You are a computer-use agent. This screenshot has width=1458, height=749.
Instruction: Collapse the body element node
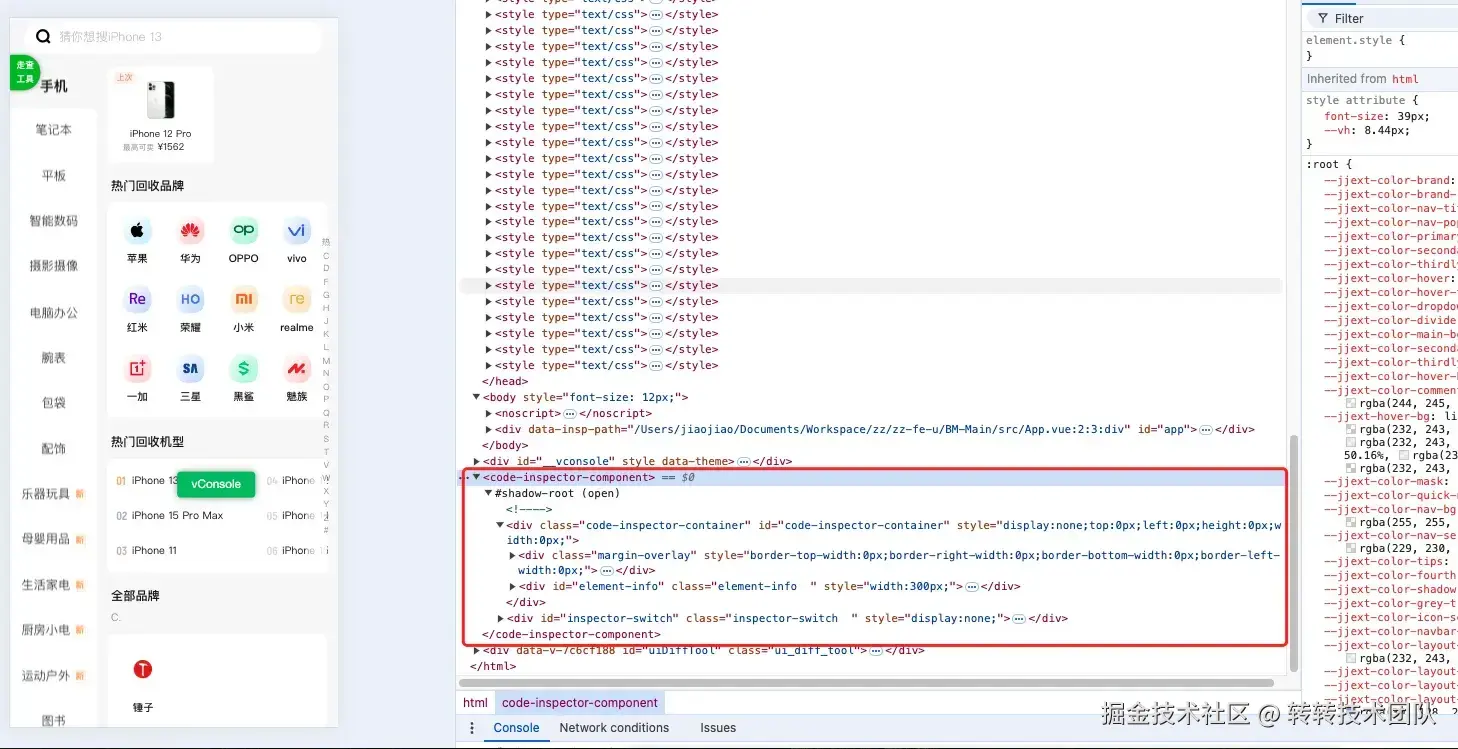[x=476, y=397]
